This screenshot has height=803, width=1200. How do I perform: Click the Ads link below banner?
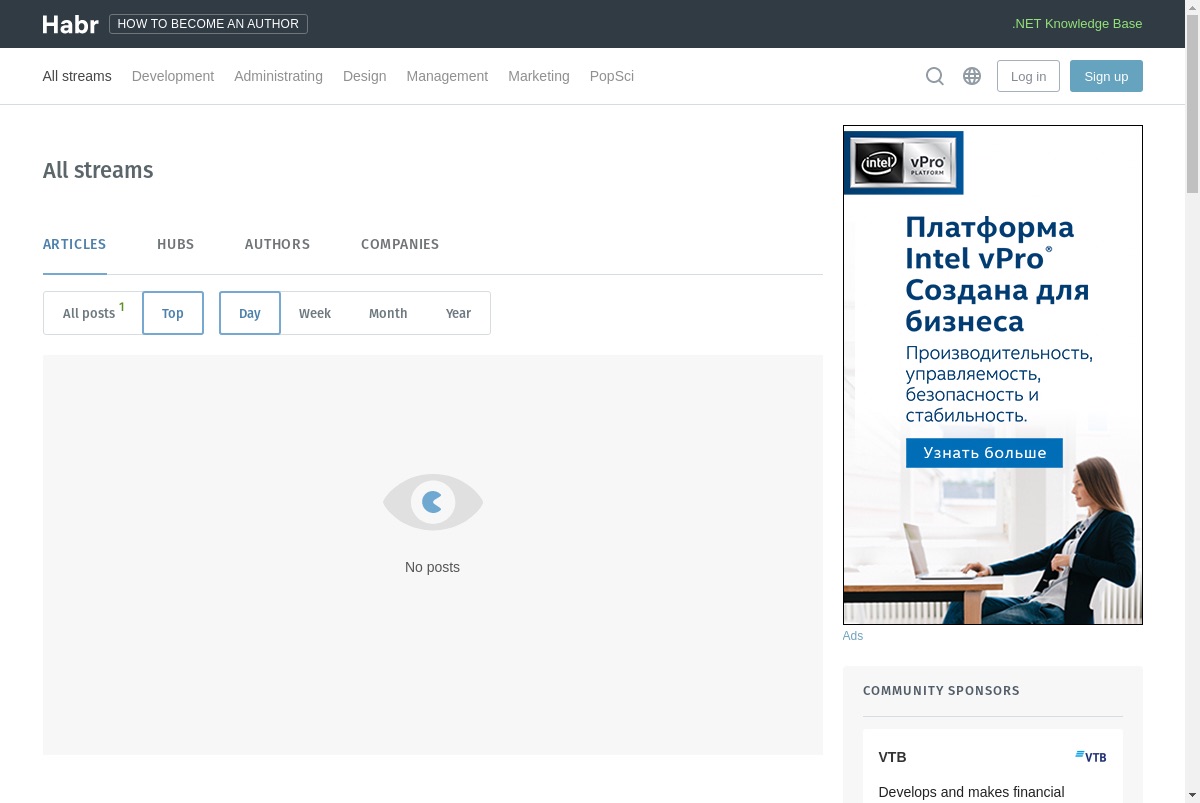pos(853,636)
